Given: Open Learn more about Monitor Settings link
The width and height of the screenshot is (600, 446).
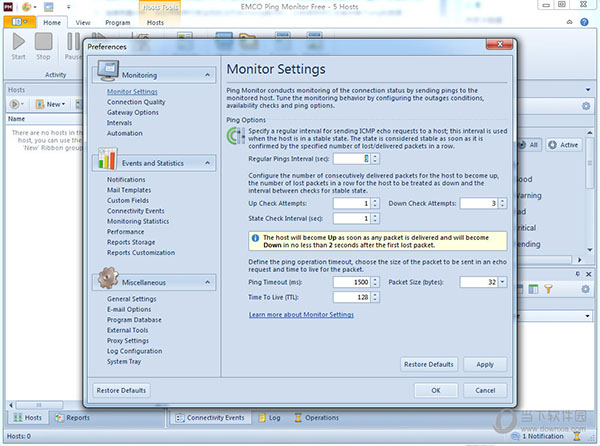Looking at the screenshot, I should click(301, 314).
